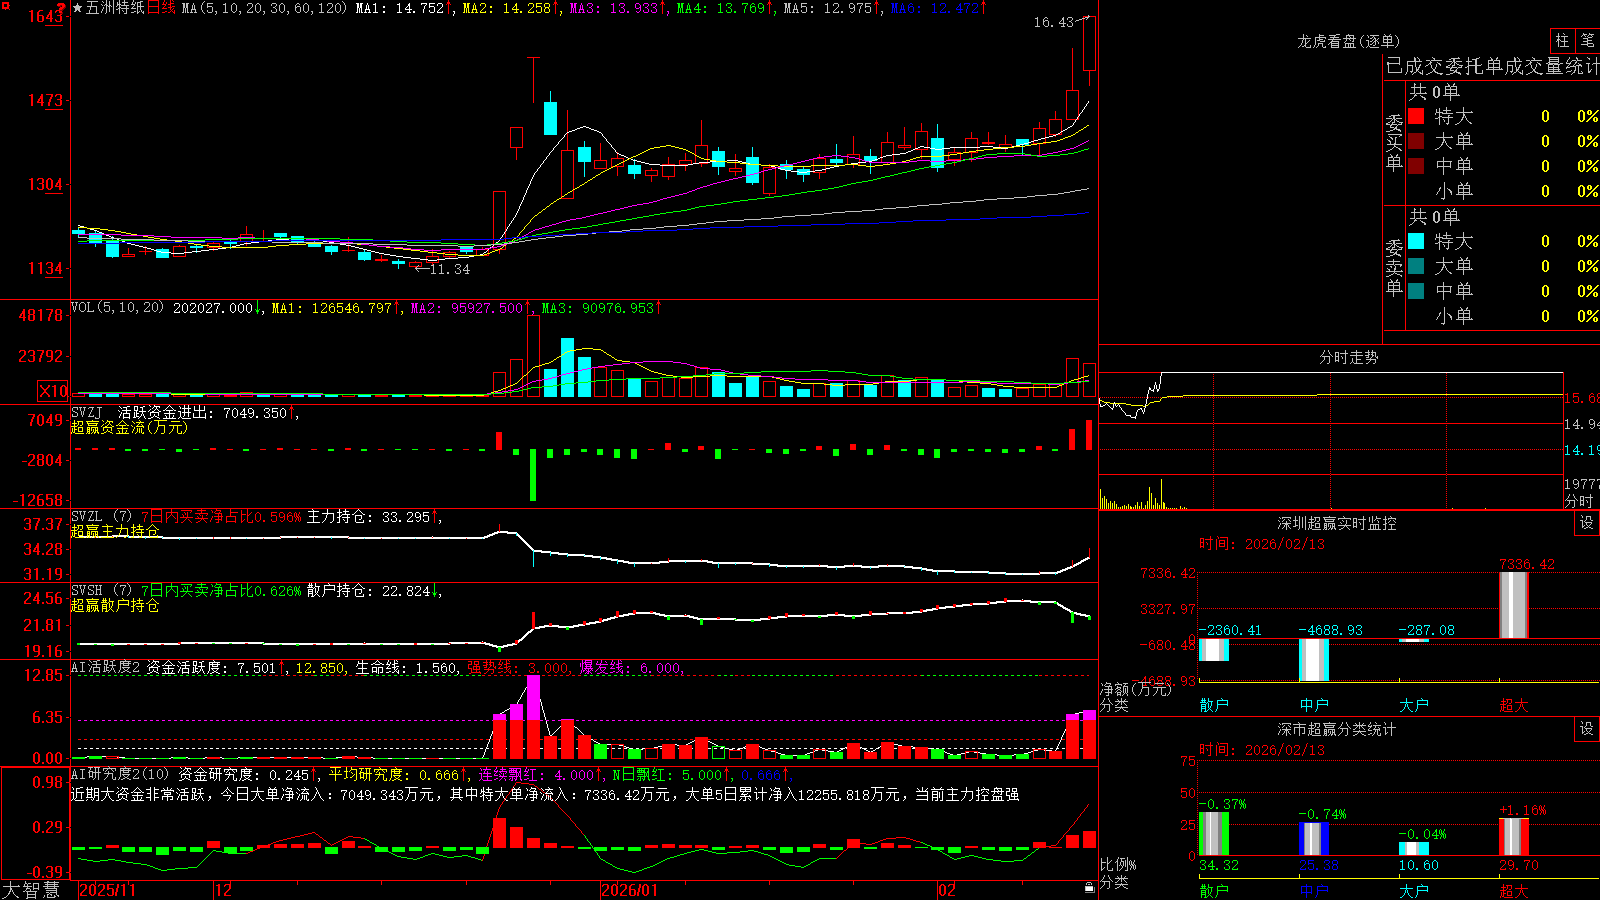Click the stock name 五洲特纸
1600x900 pixels.
click(115, 8)
